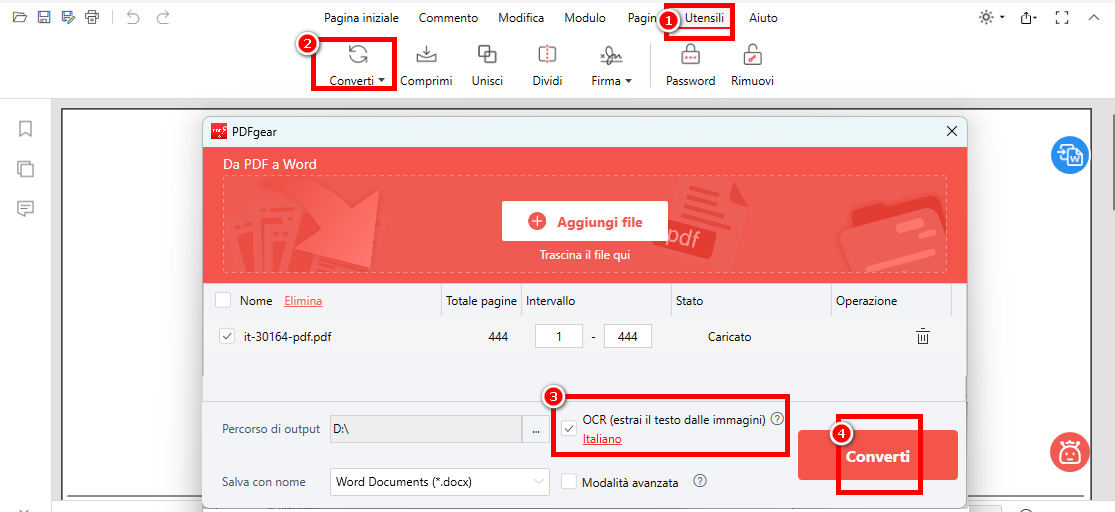Click the Totale pagine column header
Image resolution: width=1115 pixels, height=512 pixels.
click(x=481, y=301)
